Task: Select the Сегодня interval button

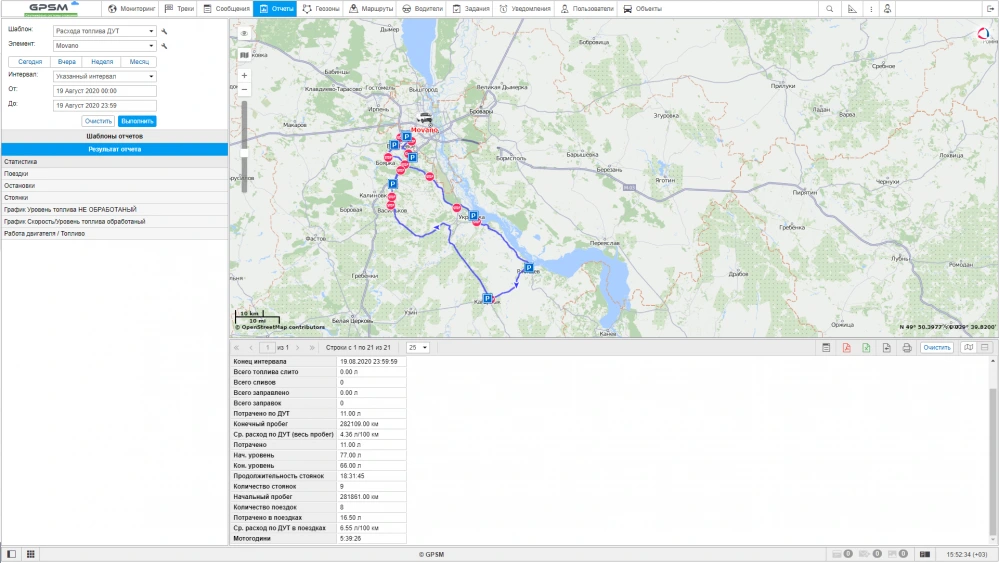Action: coord(30,62)
